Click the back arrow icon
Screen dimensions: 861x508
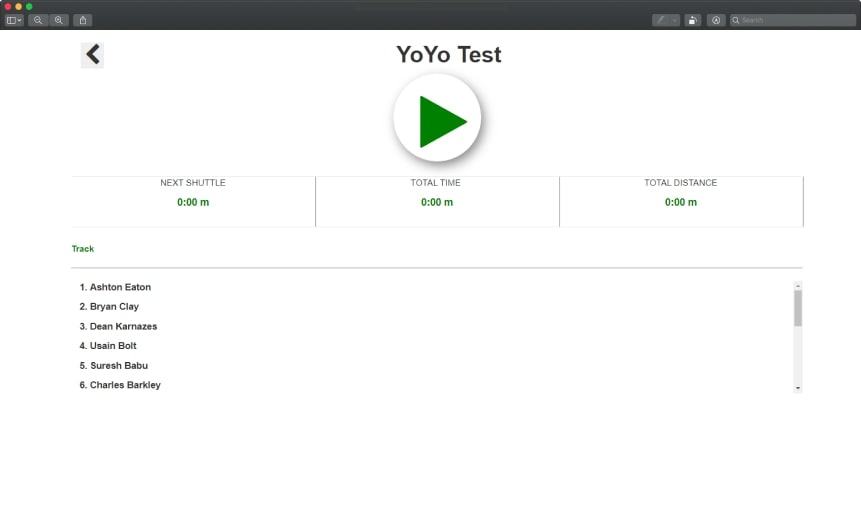(92, 55)
